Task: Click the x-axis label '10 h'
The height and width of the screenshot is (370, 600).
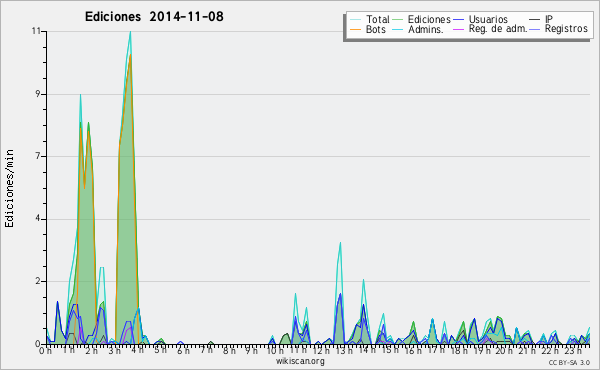Action: (x=275, y=350)
